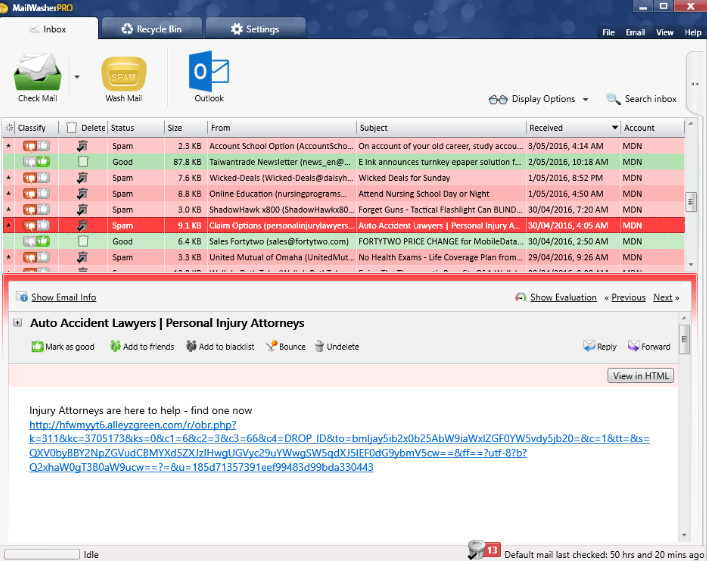Viewport: 707px width, 561px height.
Task: Click preview pane scrollbar down arrow
Action: click(x=684, y=535)
